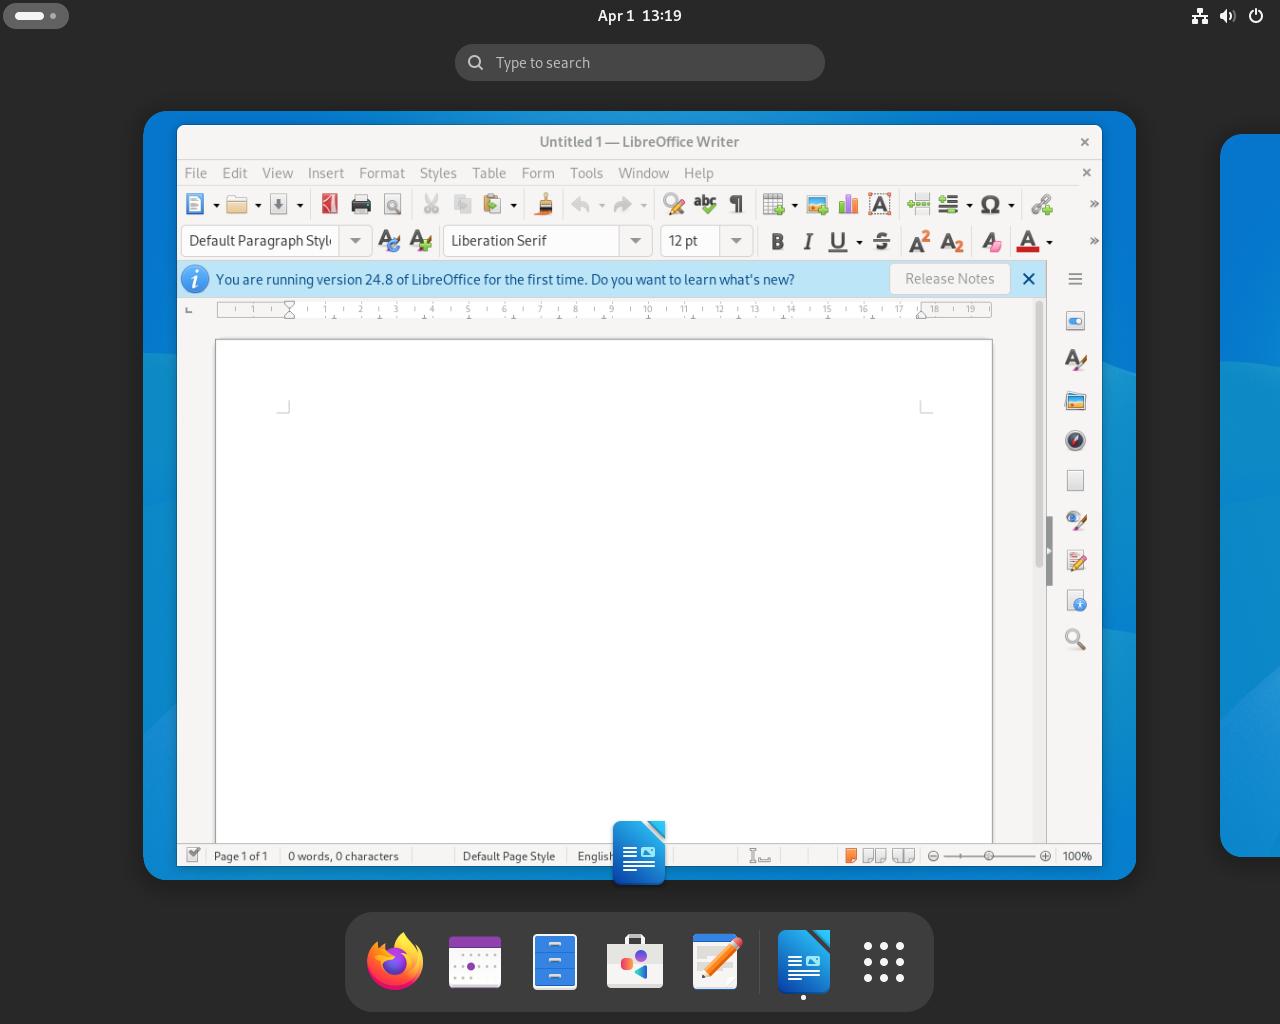Screen dimensions: 1280x1024
Task: Open the Templates folder icon
Action: coord(237,204)
